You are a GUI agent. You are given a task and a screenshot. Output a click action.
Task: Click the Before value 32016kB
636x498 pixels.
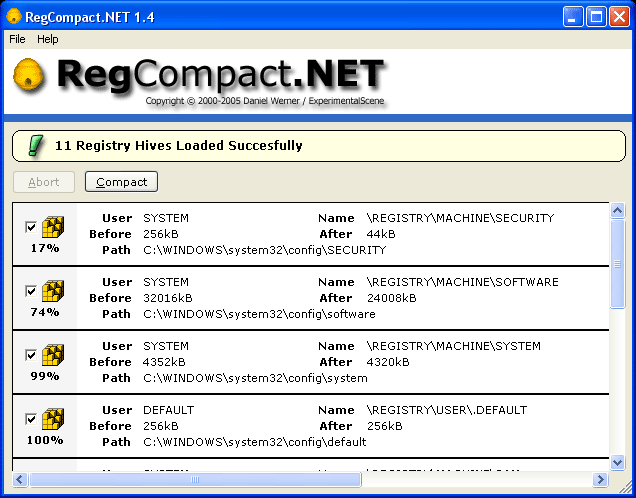pyautogui.click(x=168, y=298)
